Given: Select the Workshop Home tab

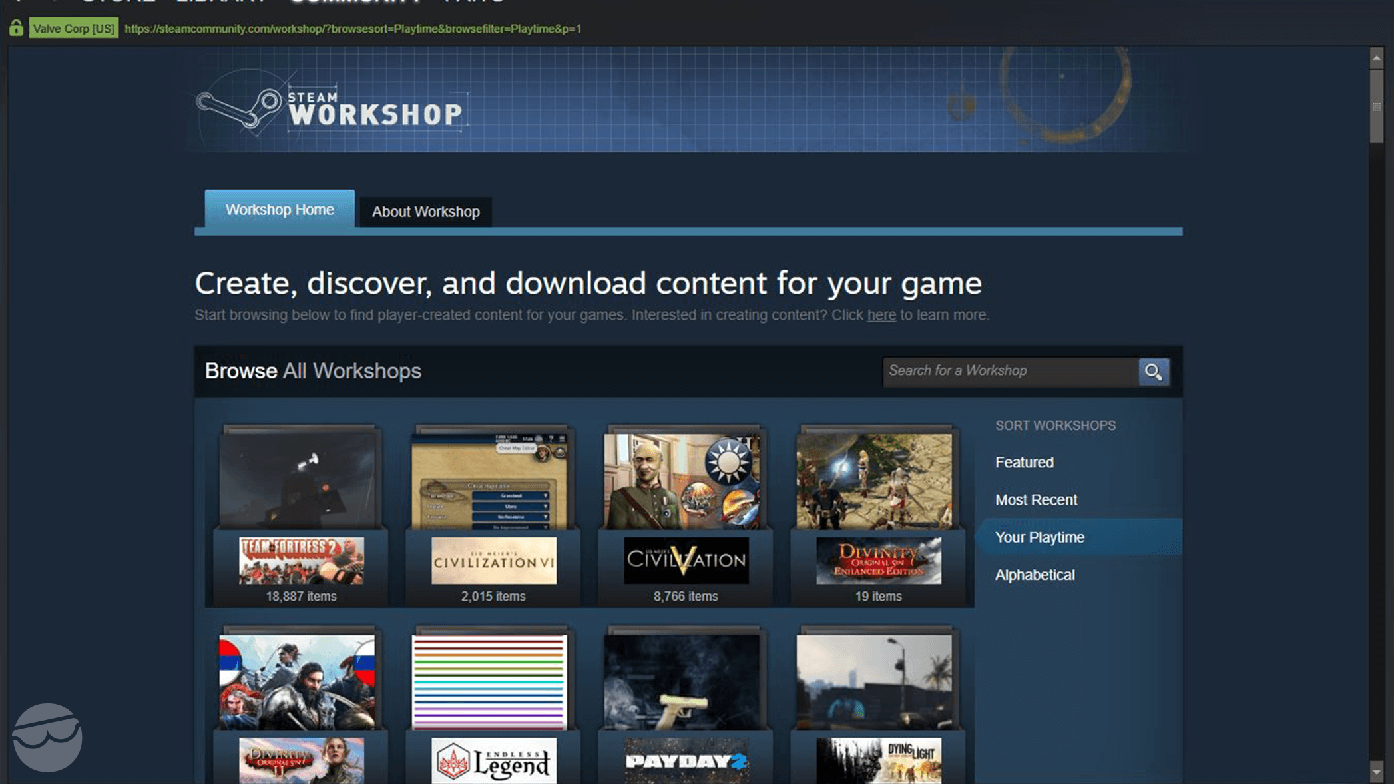Looking at the screenshot, I should (280, 210).
